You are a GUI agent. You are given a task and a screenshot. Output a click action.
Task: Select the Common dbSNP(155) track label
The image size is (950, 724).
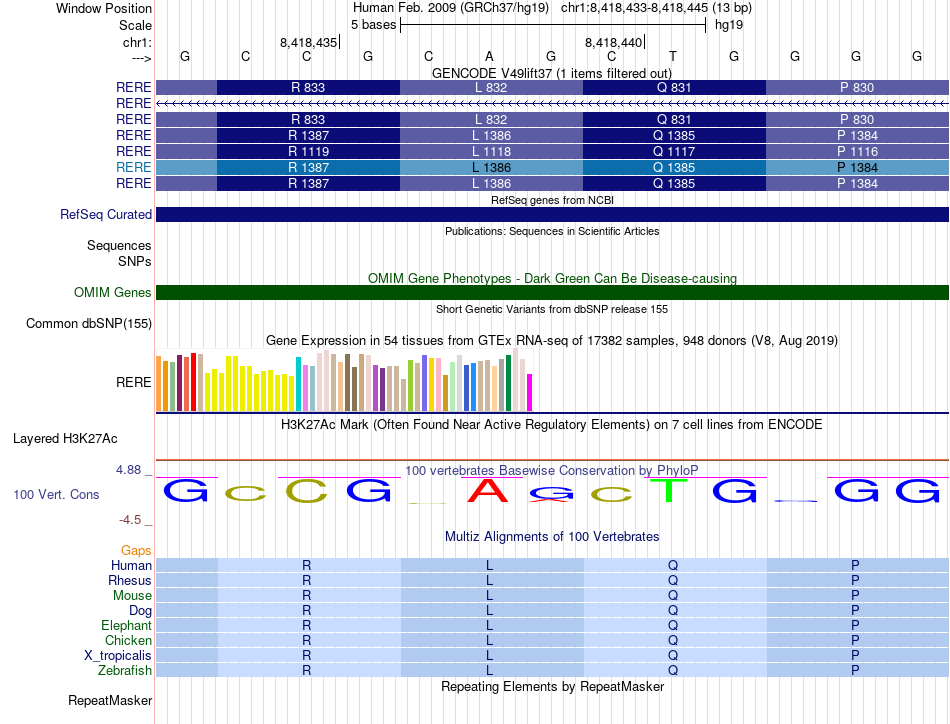tap(88, 324)
